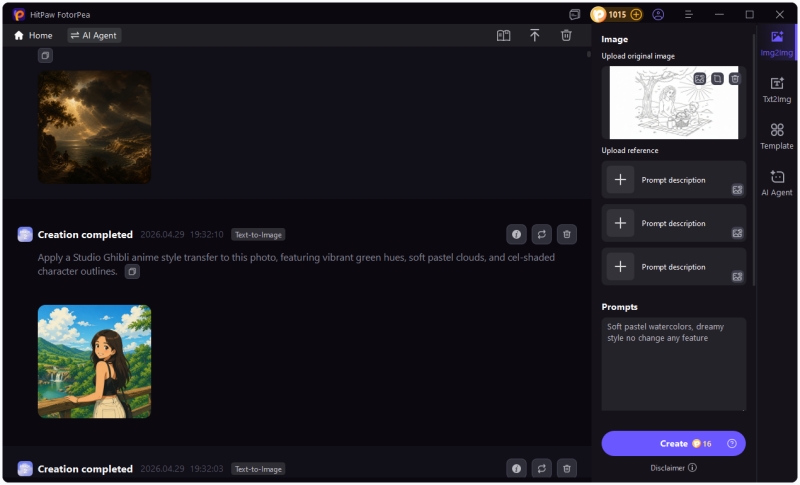The image size is (800, 485).
Task: Click the gallery icon on the third reference slot
Action: pos(737,276)
